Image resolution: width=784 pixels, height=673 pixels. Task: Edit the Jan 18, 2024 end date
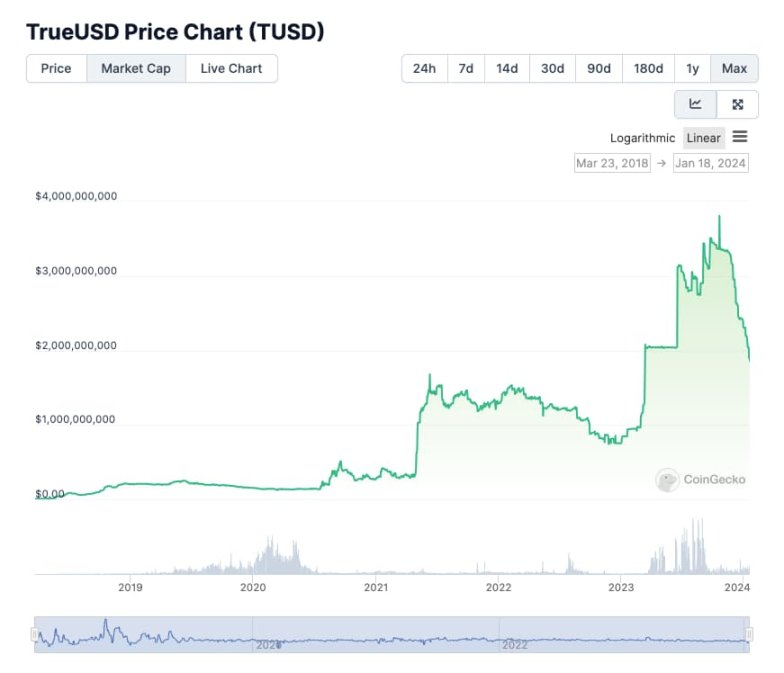point(710,163)
